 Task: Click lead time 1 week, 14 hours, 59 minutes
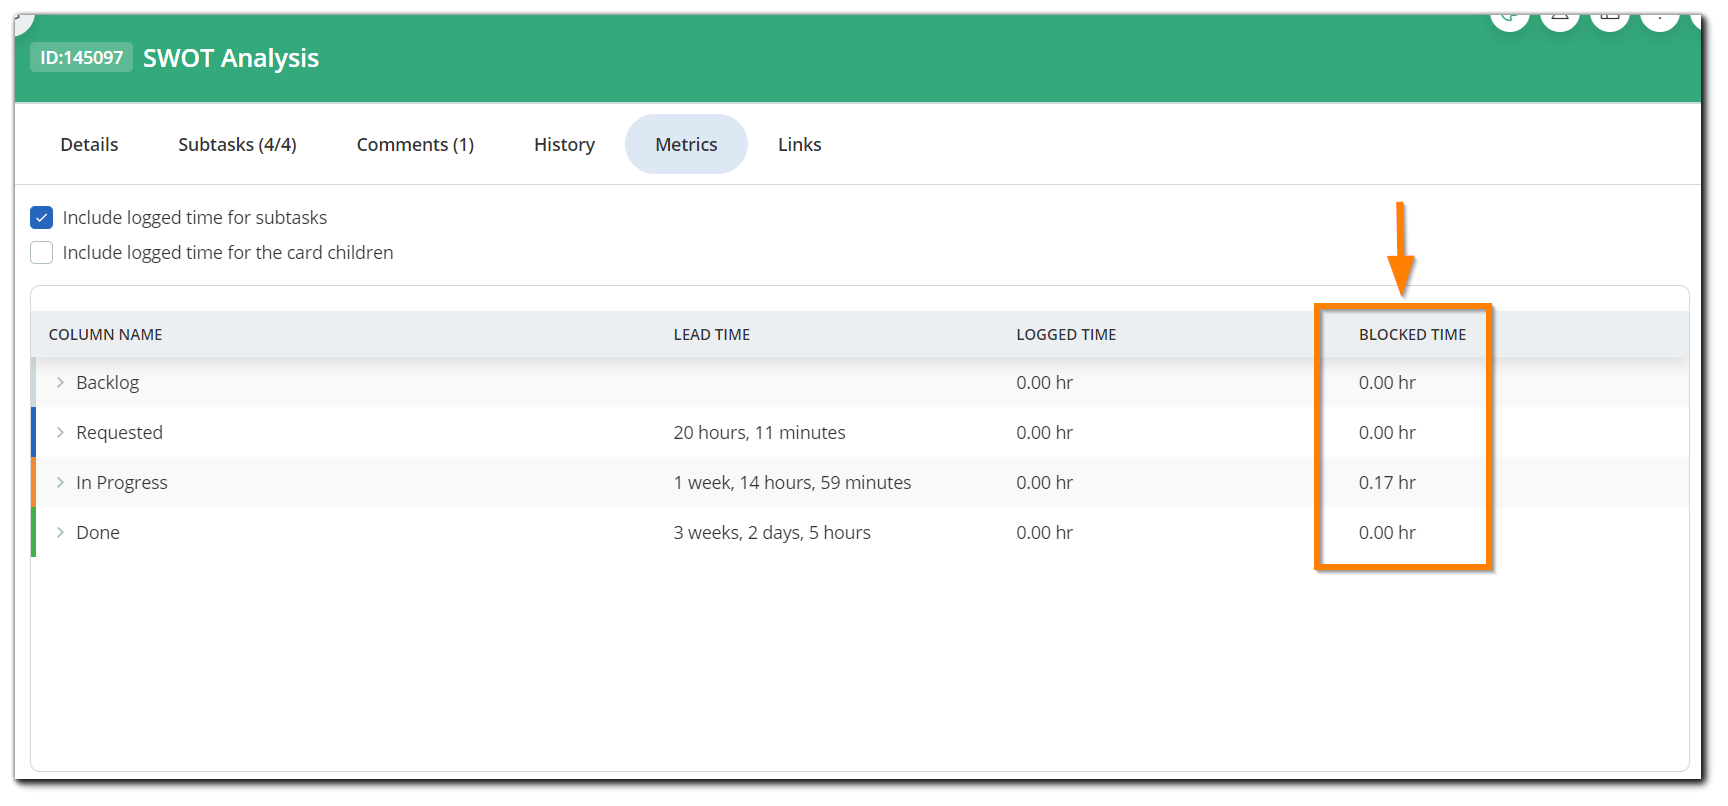pyautogui.click(x=792, y=482)
